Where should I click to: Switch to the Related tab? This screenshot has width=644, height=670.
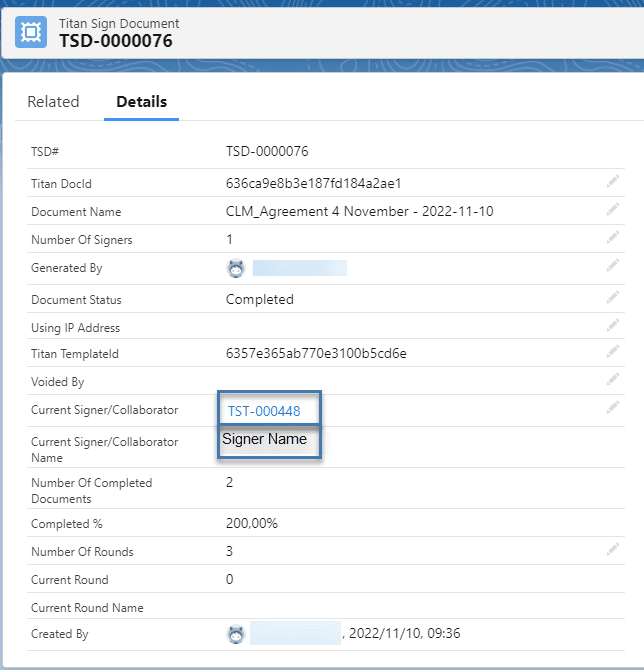pos(53,102)
